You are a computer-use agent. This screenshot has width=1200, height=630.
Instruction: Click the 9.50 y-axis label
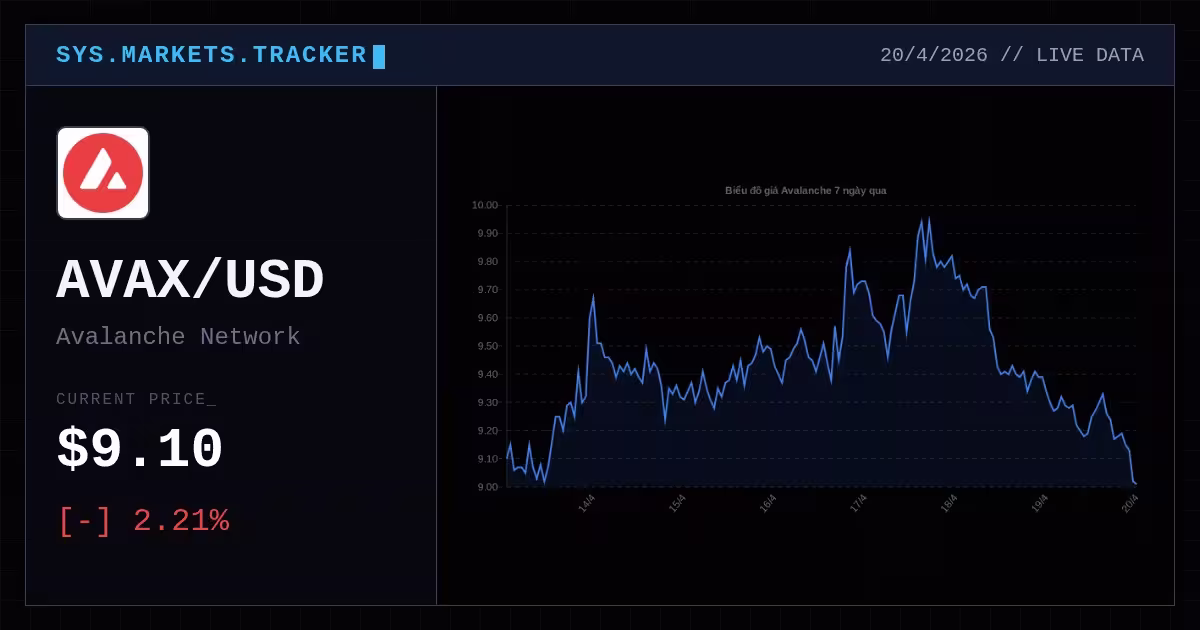point(487,346)
